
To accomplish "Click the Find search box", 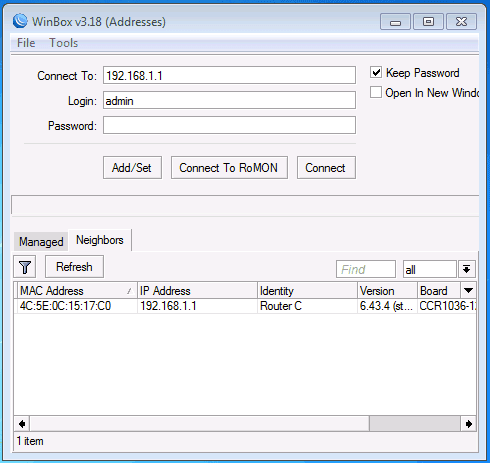I will (x=366, y=269).
